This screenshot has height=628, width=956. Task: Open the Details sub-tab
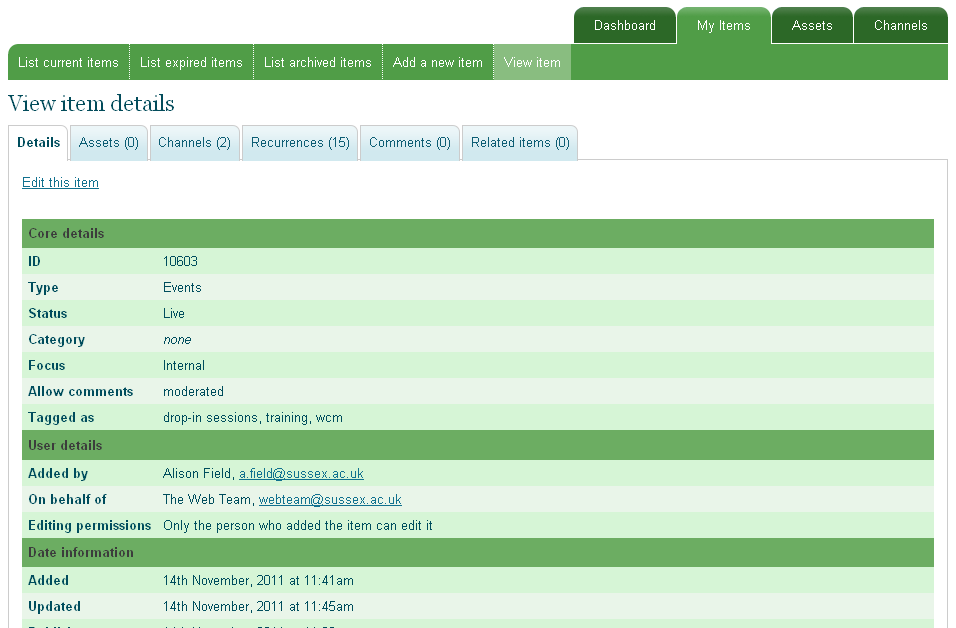pos(38,143)
